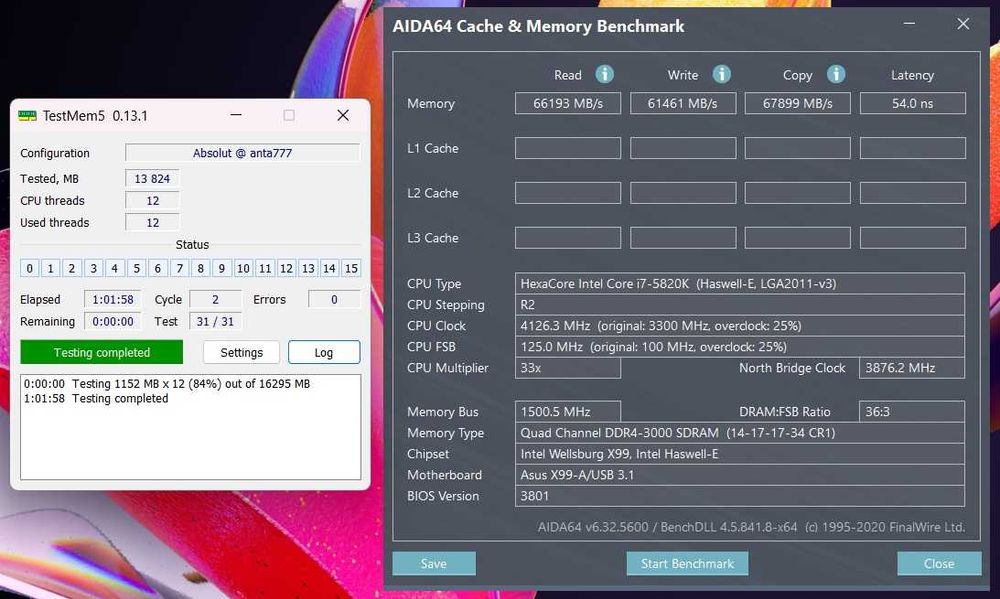The image size is (1000, 599).
Task: Click the Close button at bottom of AIDA64
Action: pyautogui.click(x=939, y=564)
